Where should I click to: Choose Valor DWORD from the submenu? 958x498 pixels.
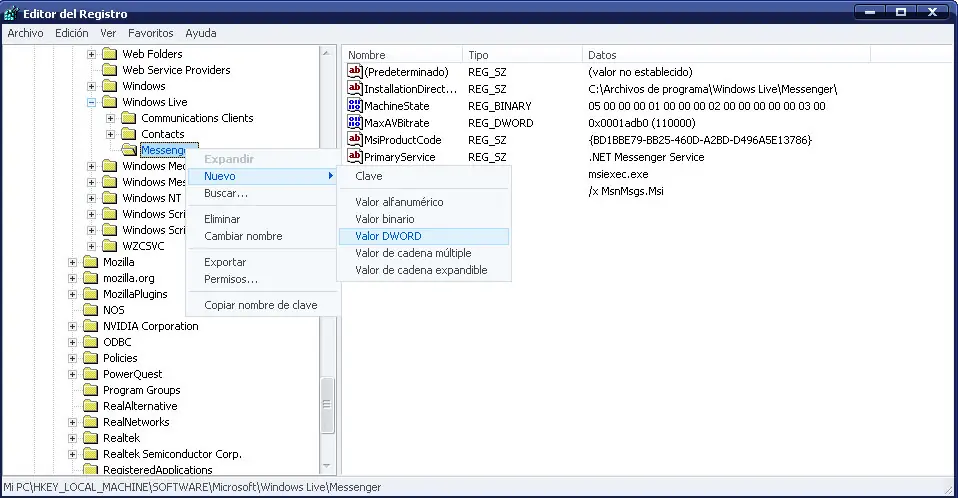(423, 236)
